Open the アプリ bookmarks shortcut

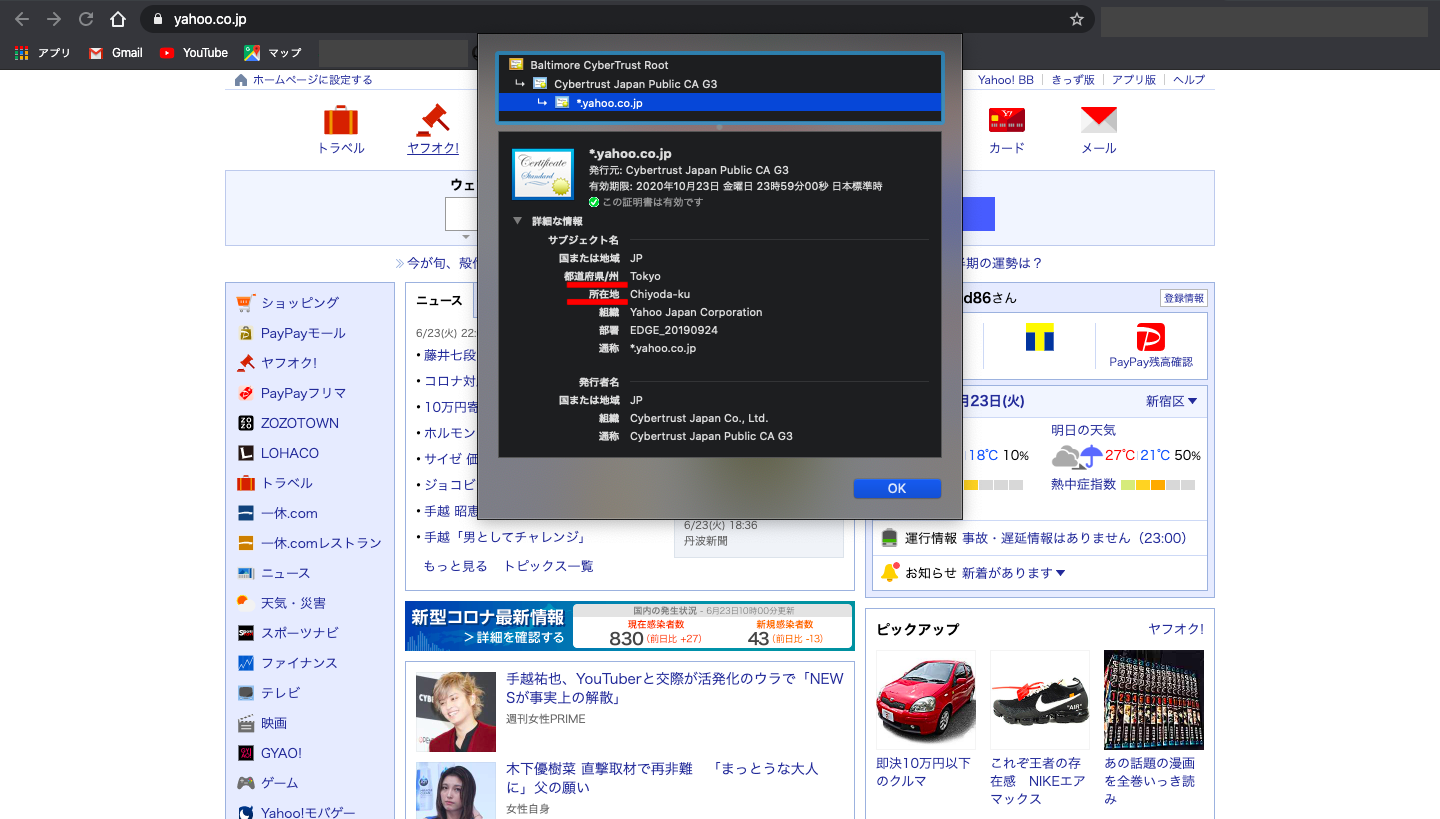tap(43, 53)
